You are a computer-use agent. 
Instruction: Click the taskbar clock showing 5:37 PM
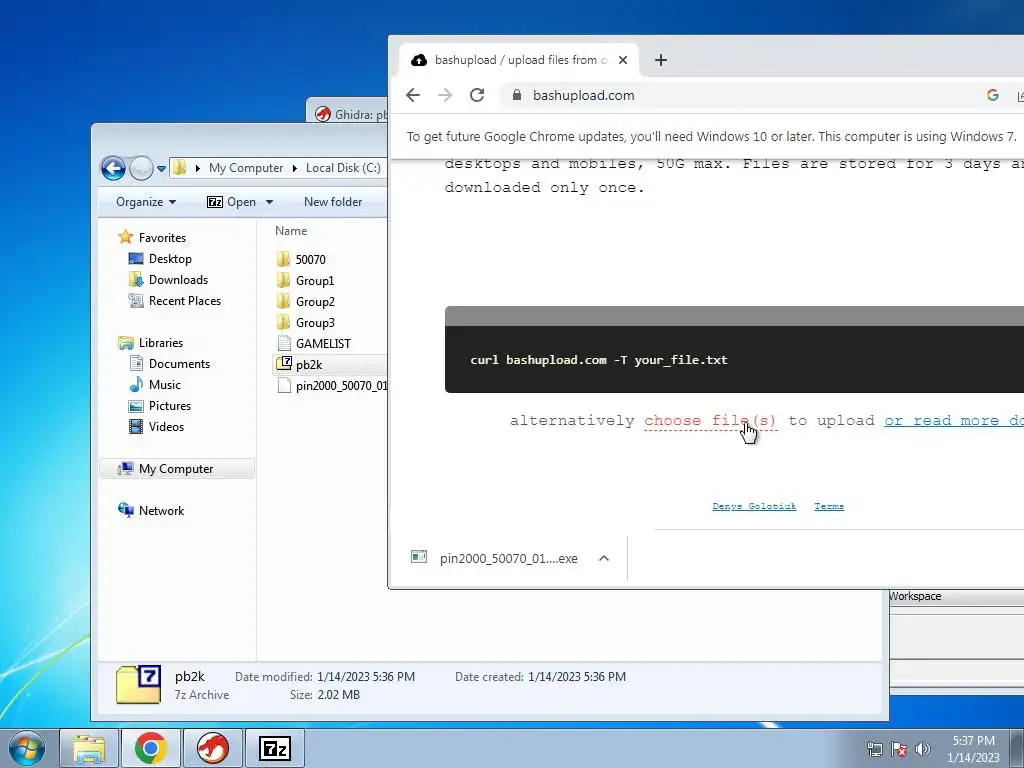click(x=973, y=749)
